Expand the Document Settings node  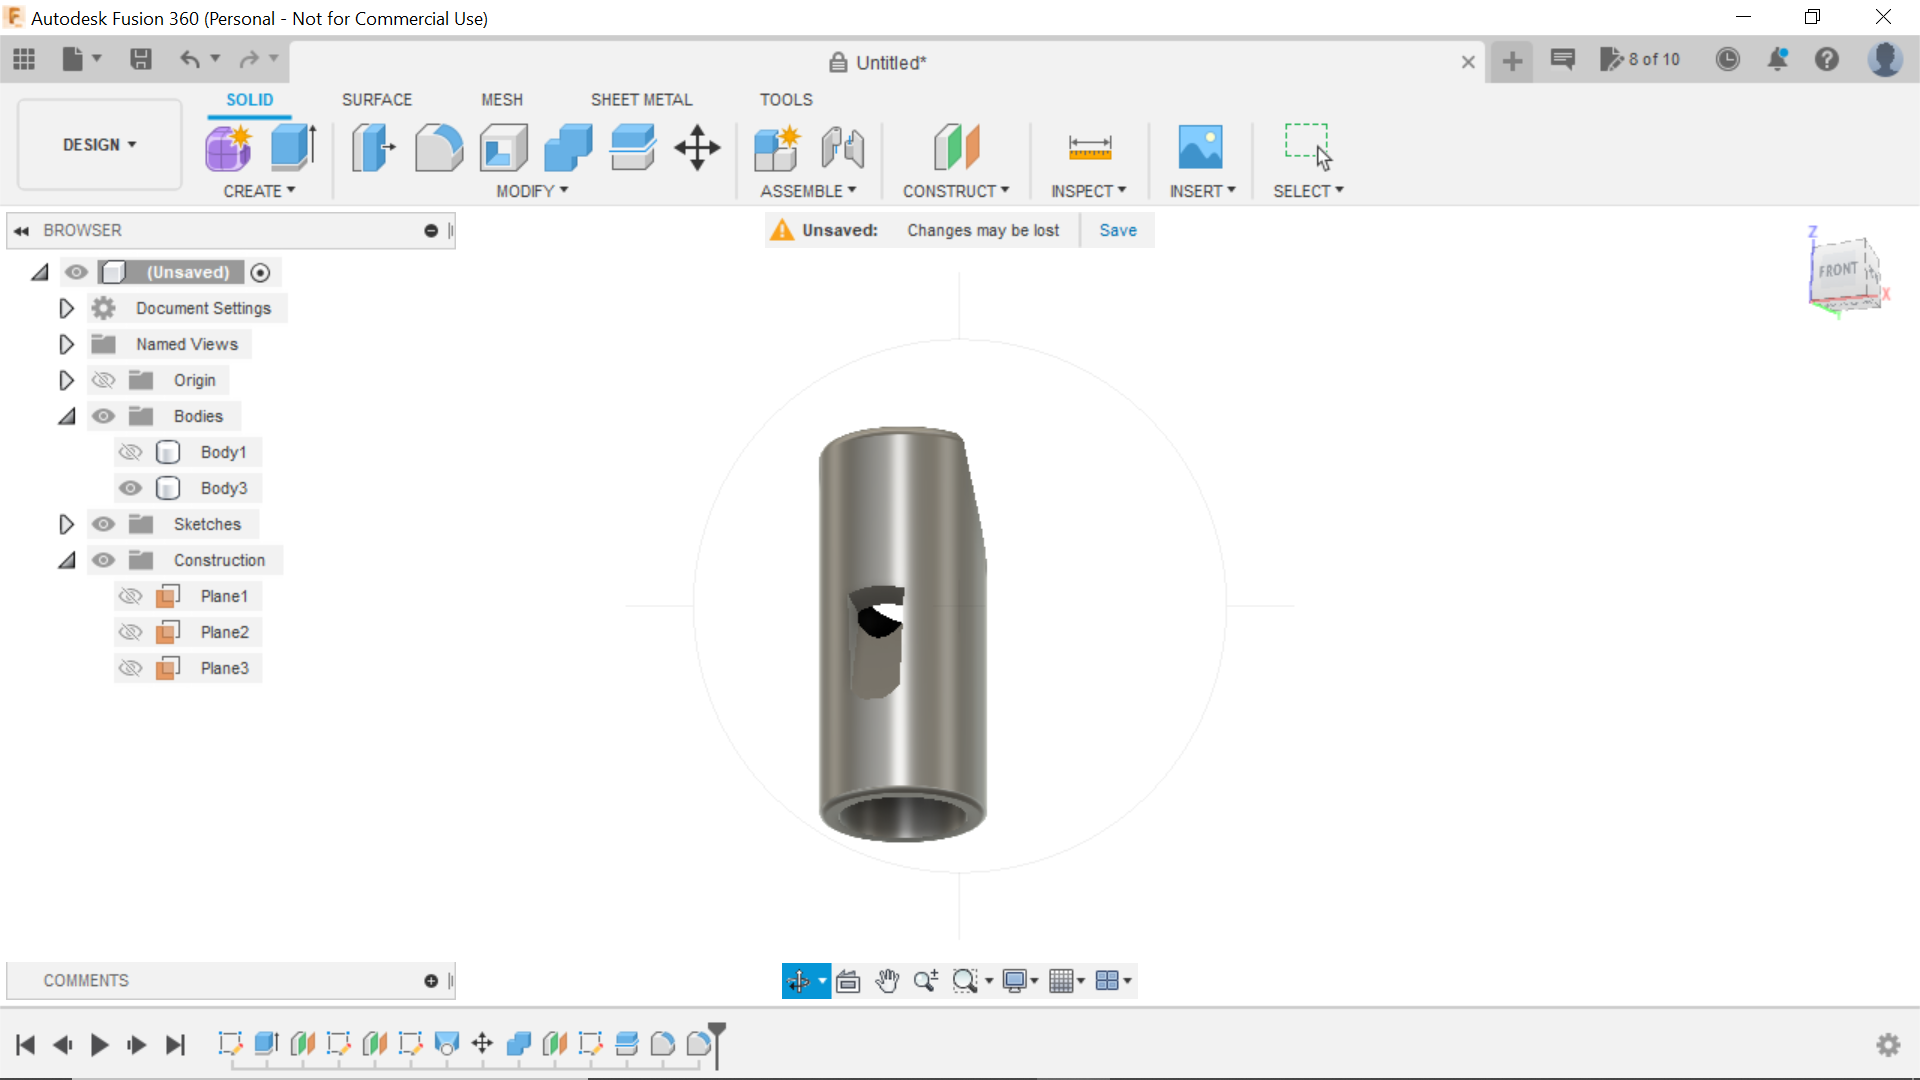tap(66, 307)
